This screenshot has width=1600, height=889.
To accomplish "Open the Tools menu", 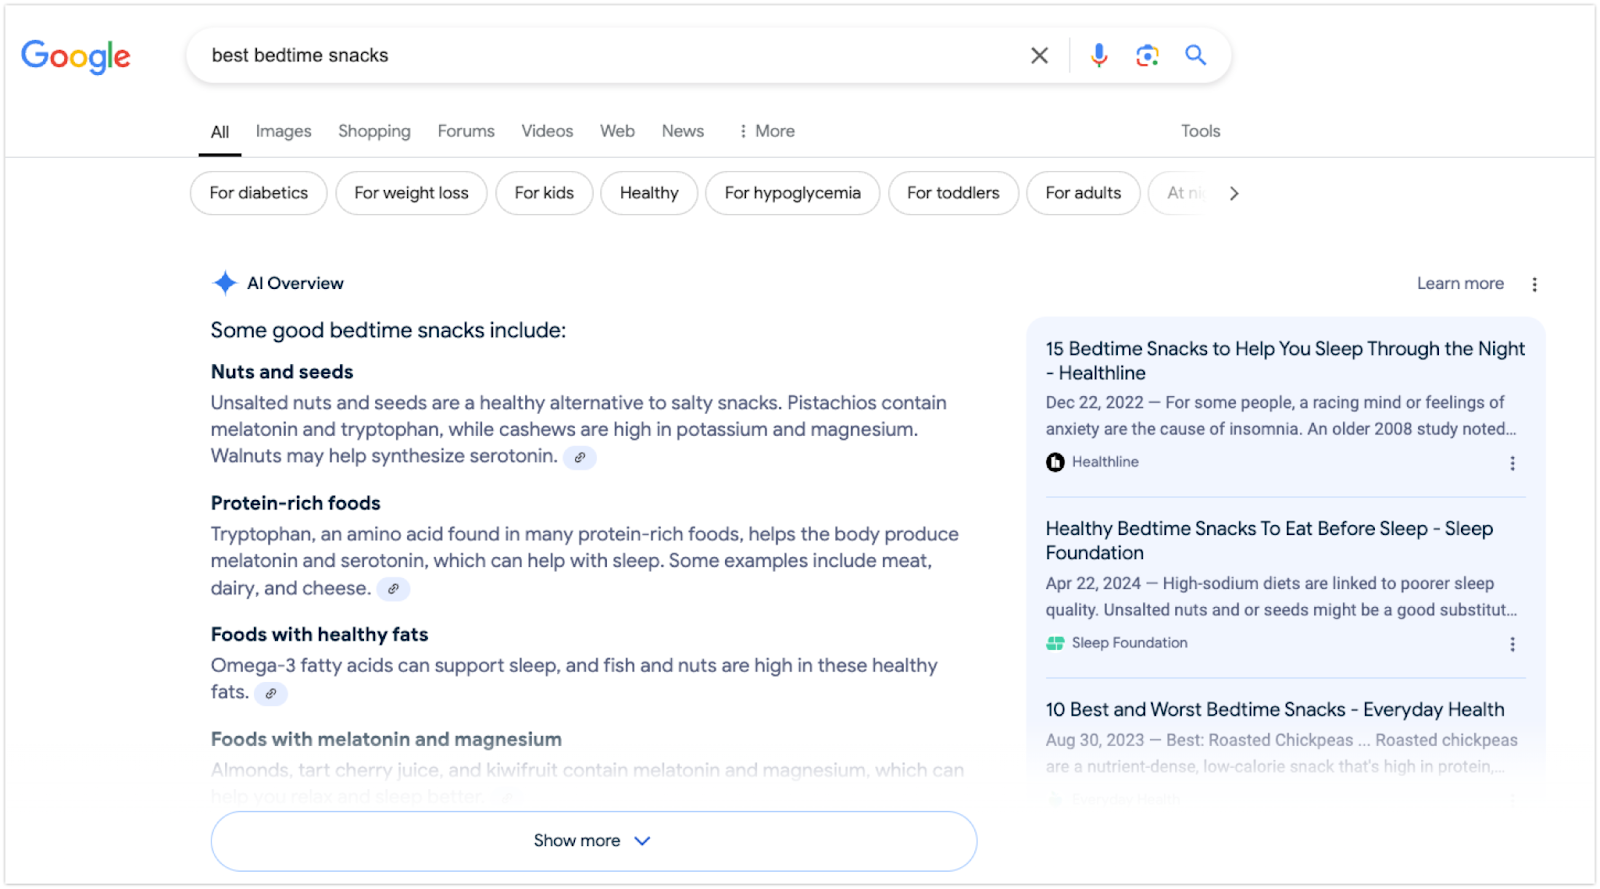I will (x=1200, y=131).
